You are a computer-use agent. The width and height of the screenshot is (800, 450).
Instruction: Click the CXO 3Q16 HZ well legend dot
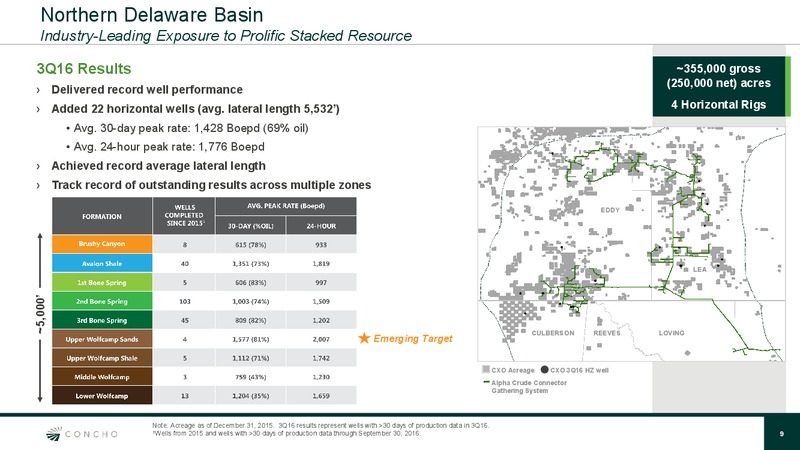(544, 369)
